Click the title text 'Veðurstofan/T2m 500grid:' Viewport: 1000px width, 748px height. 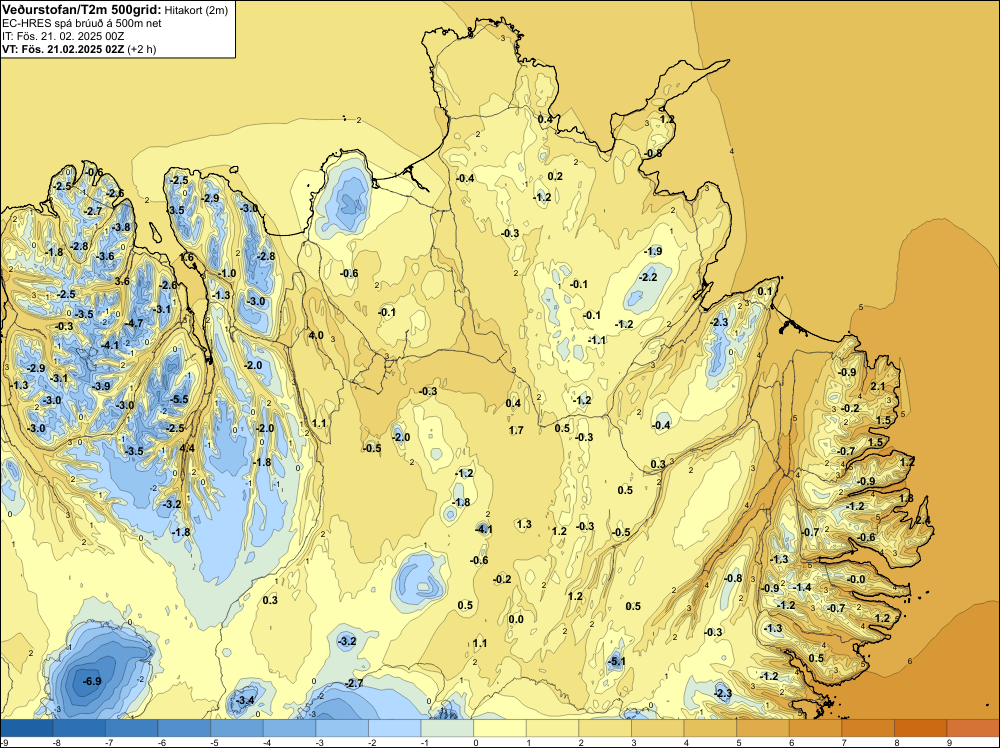point(82,10)
